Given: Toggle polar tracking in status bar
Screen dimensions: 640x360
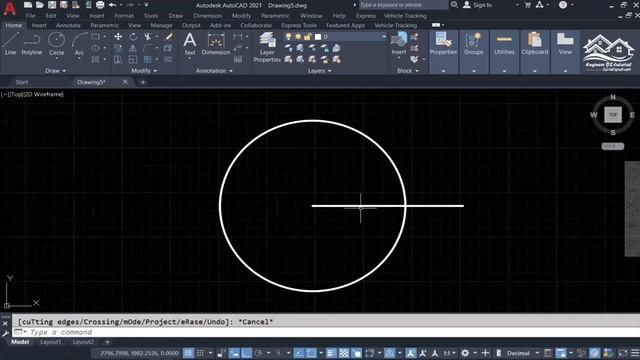Looking at the screenshot, I should tap(258, 353).
